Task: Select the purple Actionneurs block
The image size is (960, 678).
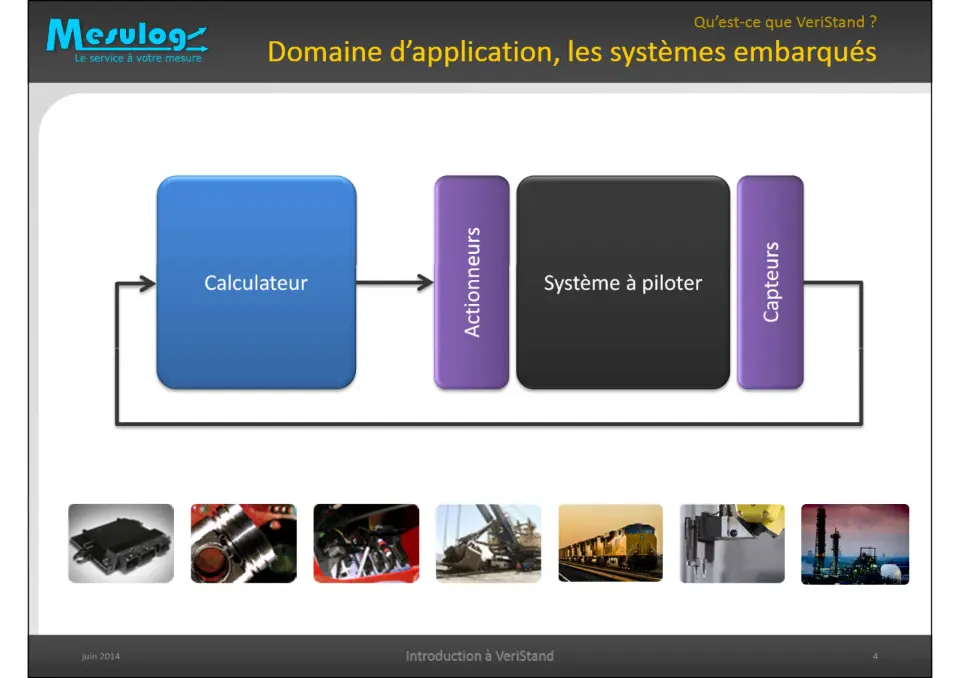Action: click(x=471, y=282)
